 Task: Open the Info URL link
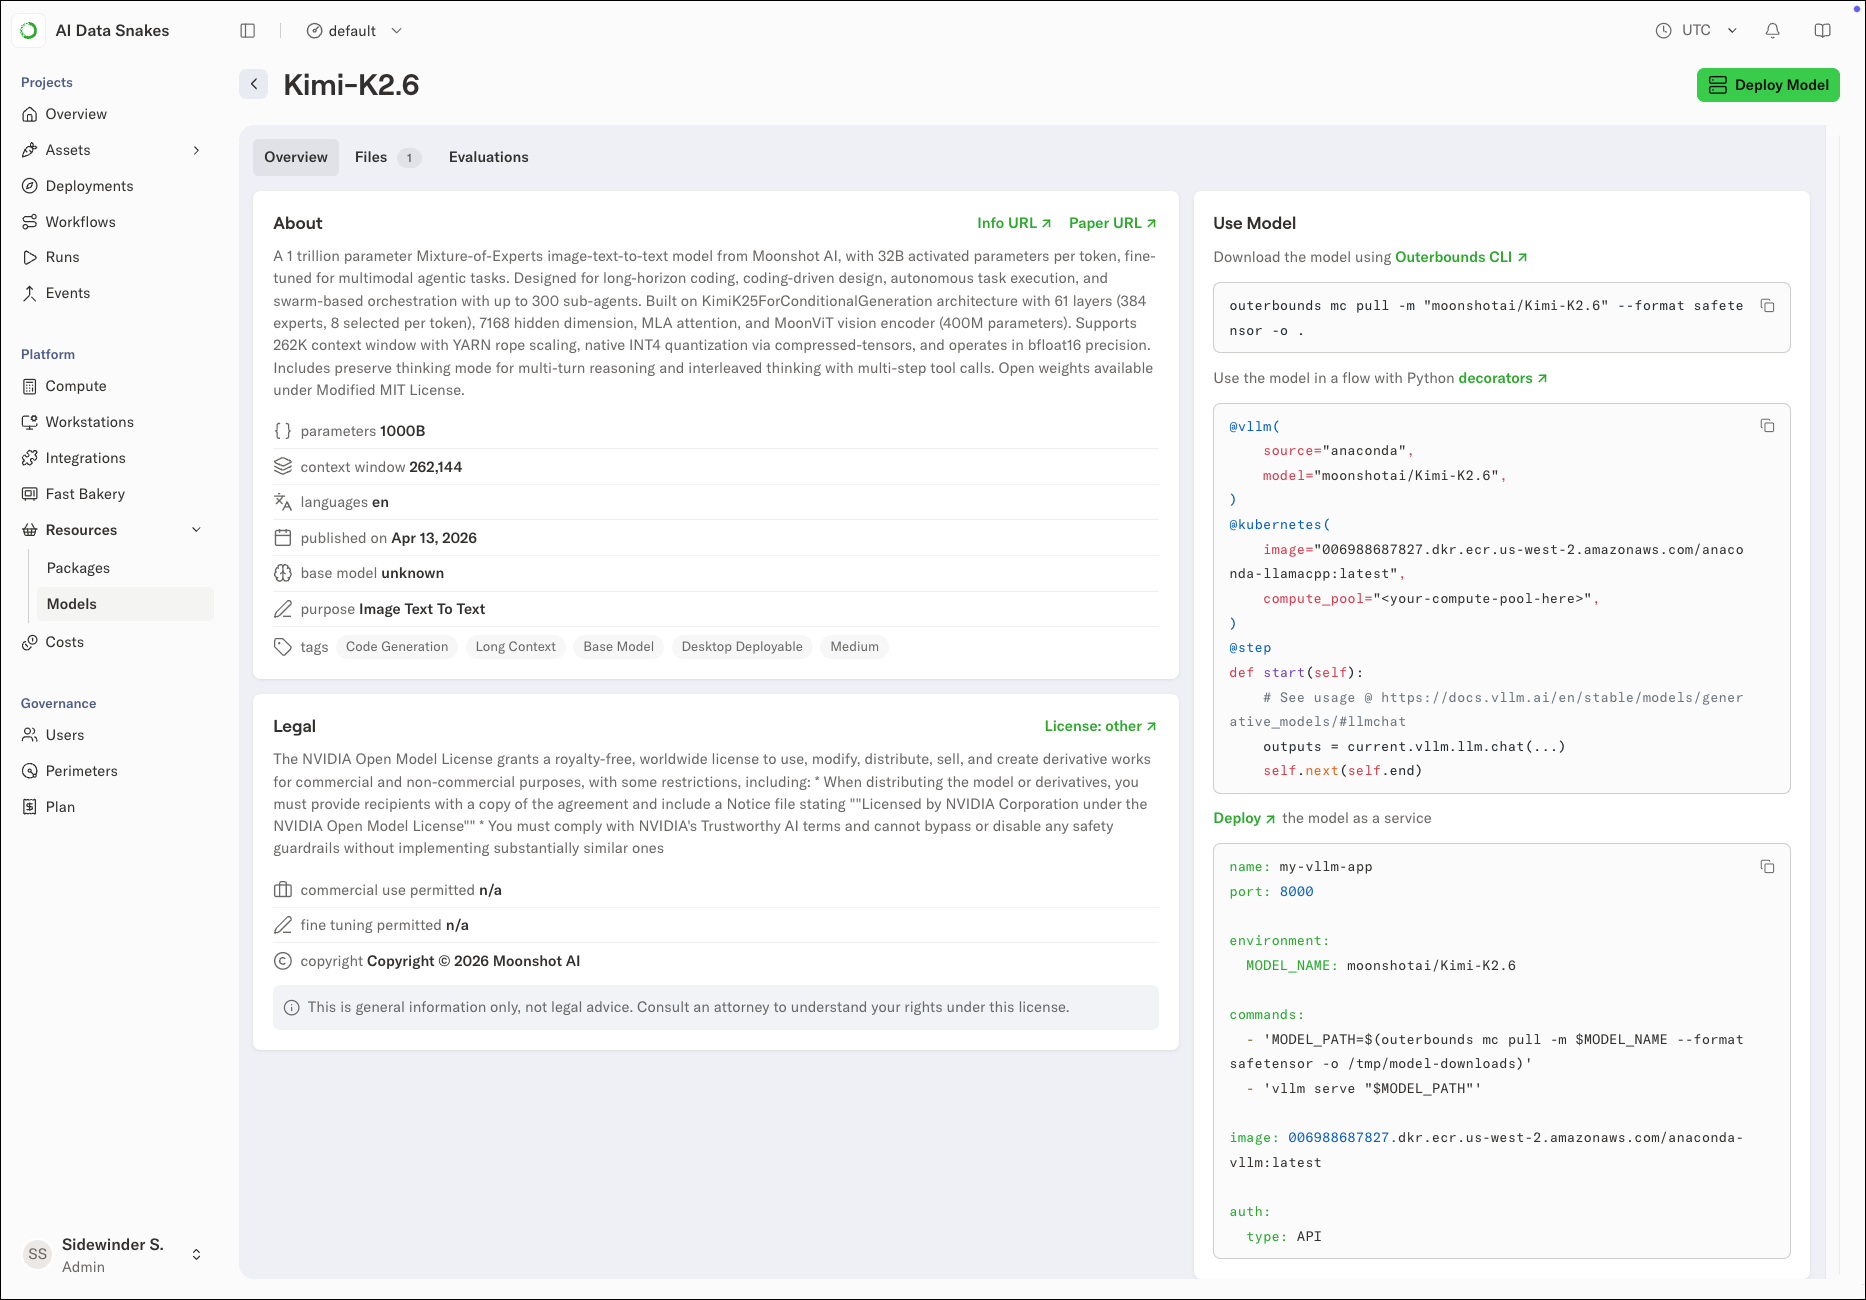1014,223
